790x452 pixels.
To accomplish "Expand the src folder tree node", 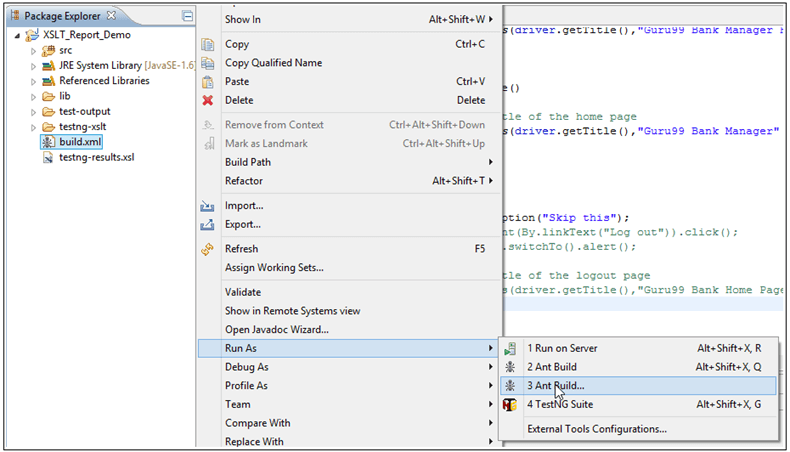I will 34,50.
